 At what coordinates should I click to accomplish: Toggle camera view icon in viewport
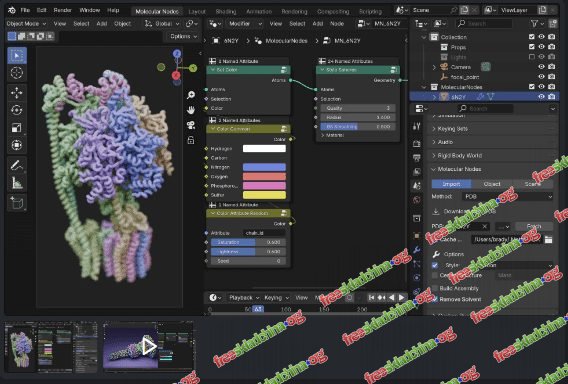coord(191,125)
